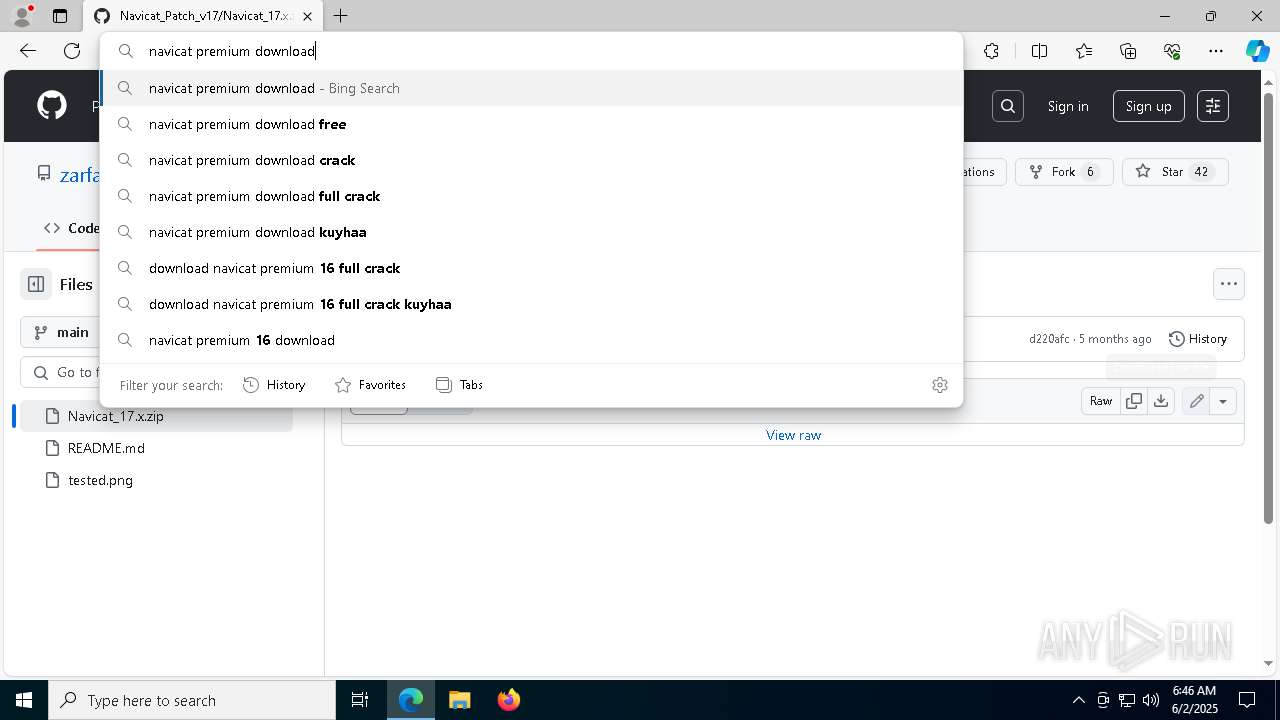Open File Explorer from the taskbar
The height and width of the screenshot is (720, 1280).
click(x=459, y=700)
